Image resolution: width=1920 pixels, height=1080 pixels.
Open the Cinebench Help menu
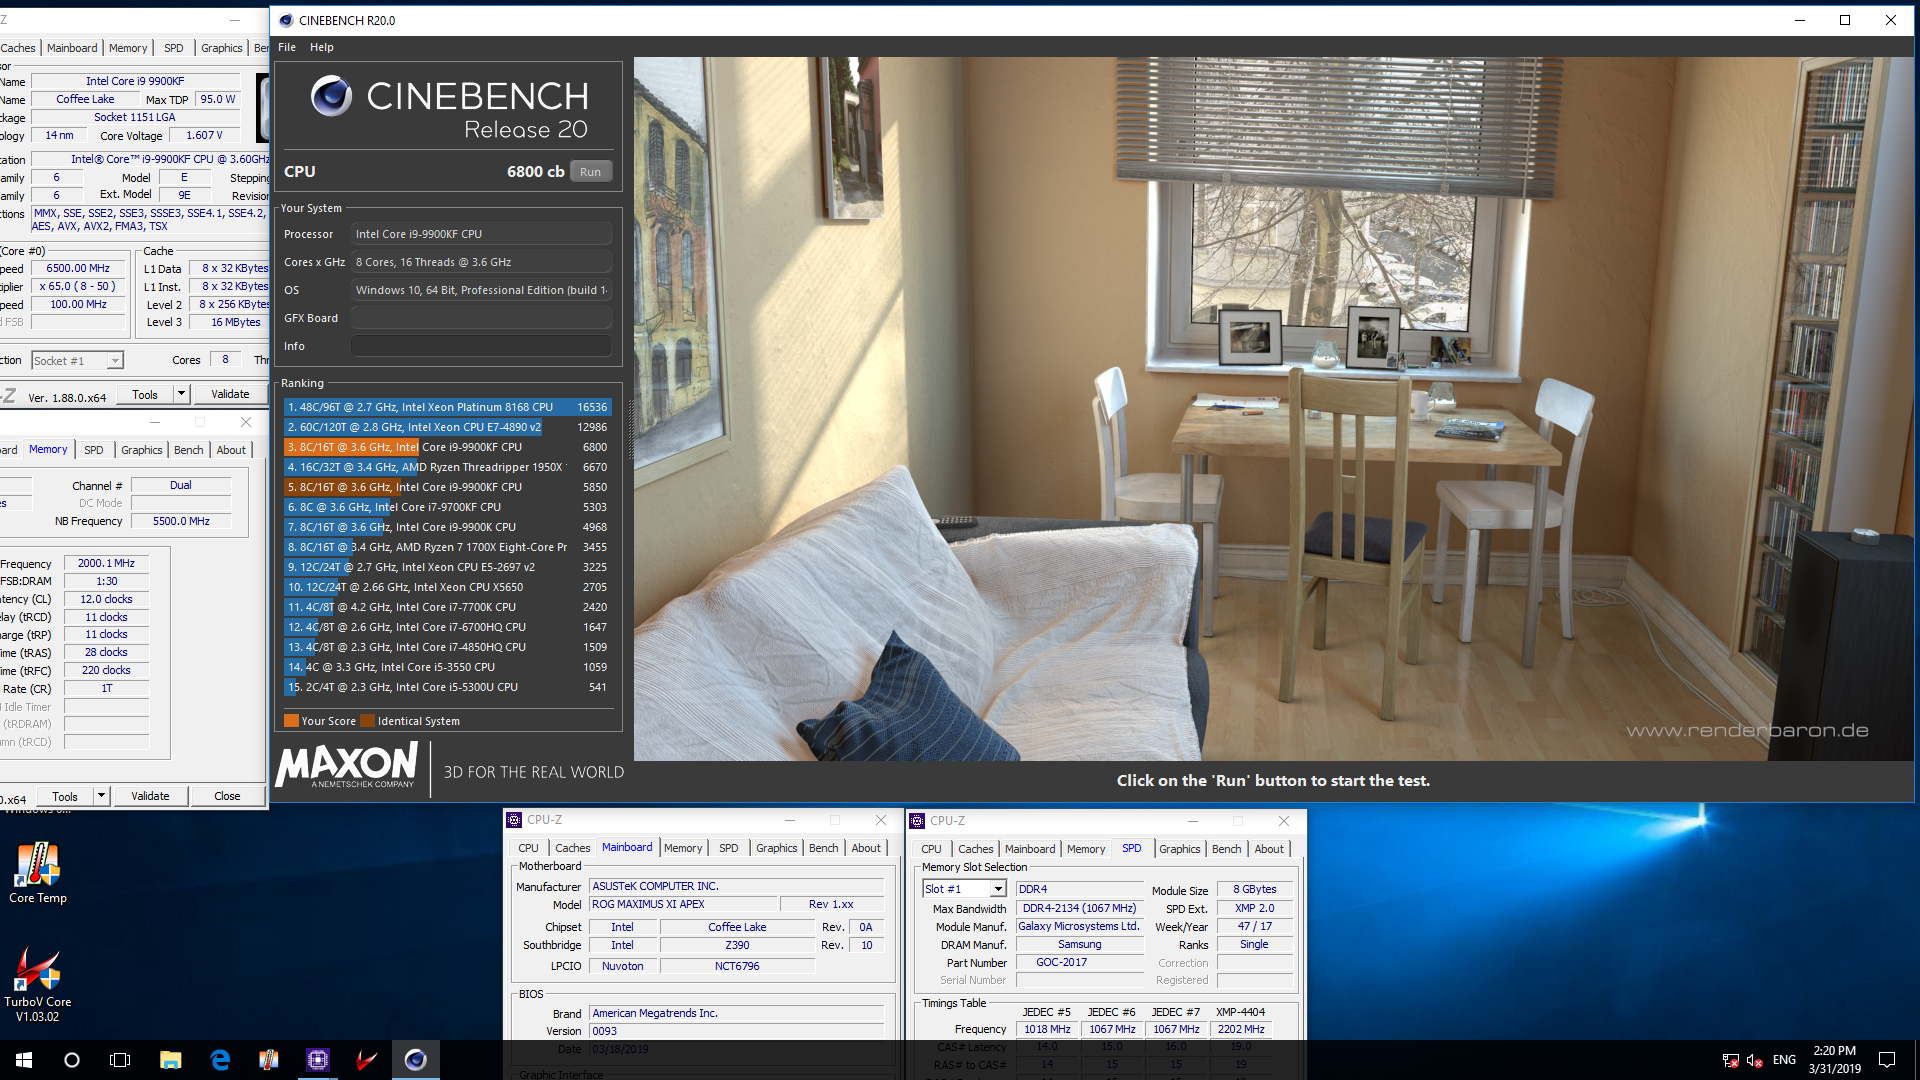coord(322,47)
